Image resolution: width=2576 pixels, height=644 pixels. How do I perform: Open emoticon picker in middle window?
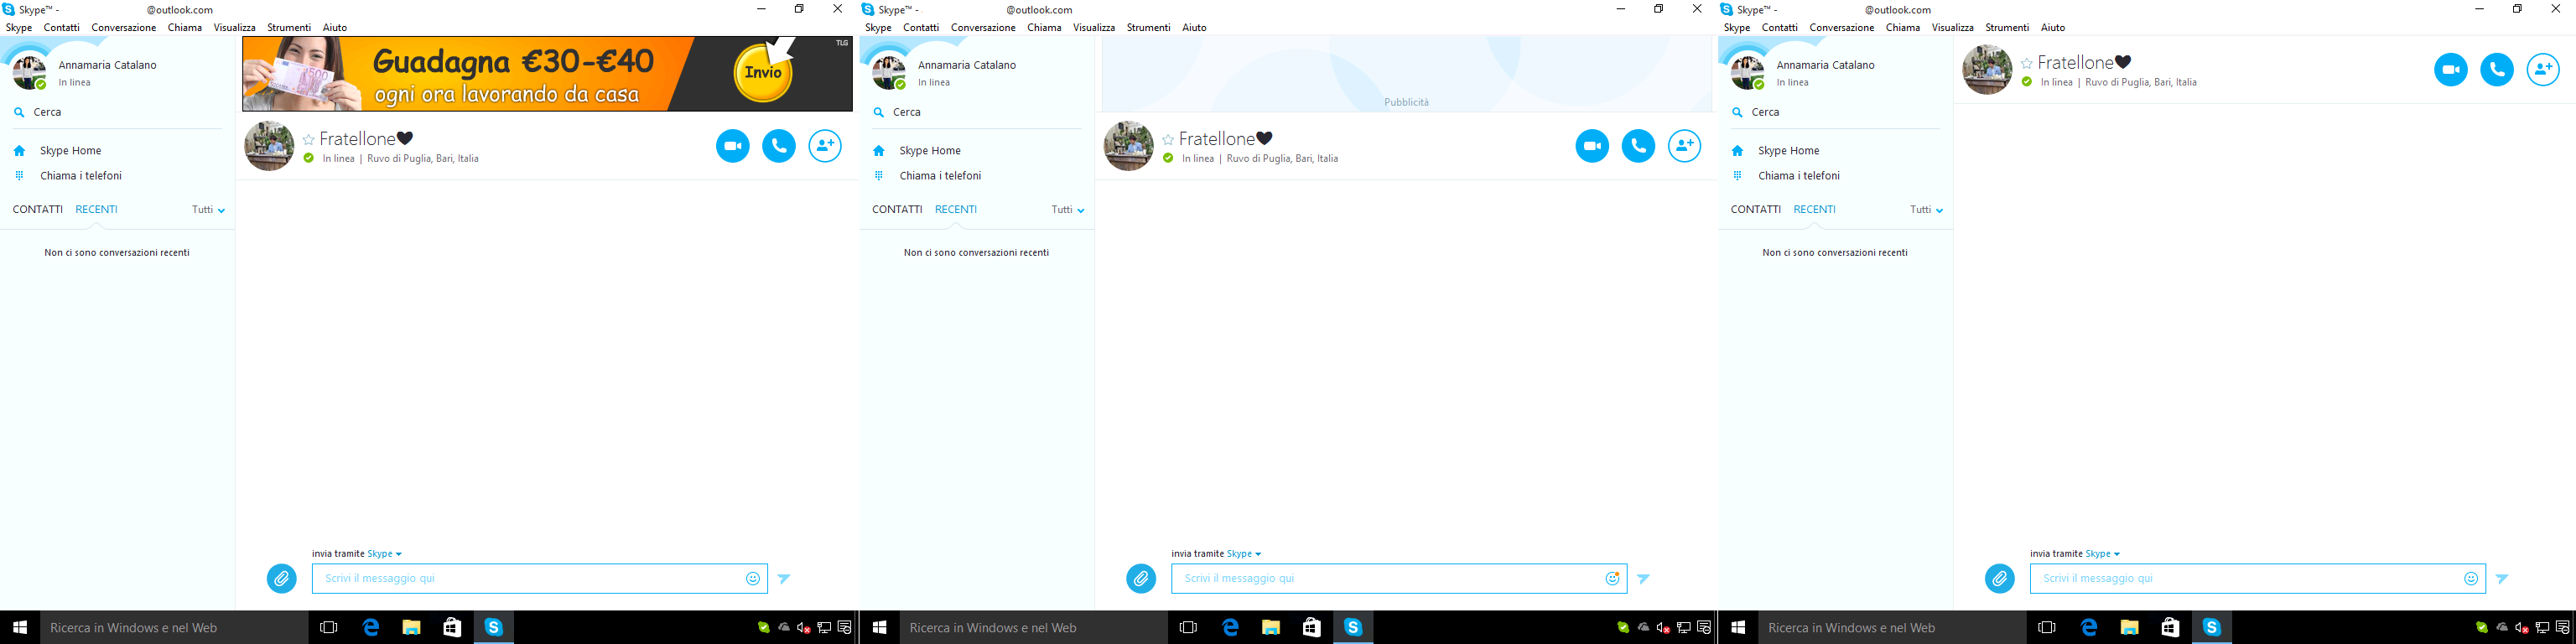tap(1612, 578)
